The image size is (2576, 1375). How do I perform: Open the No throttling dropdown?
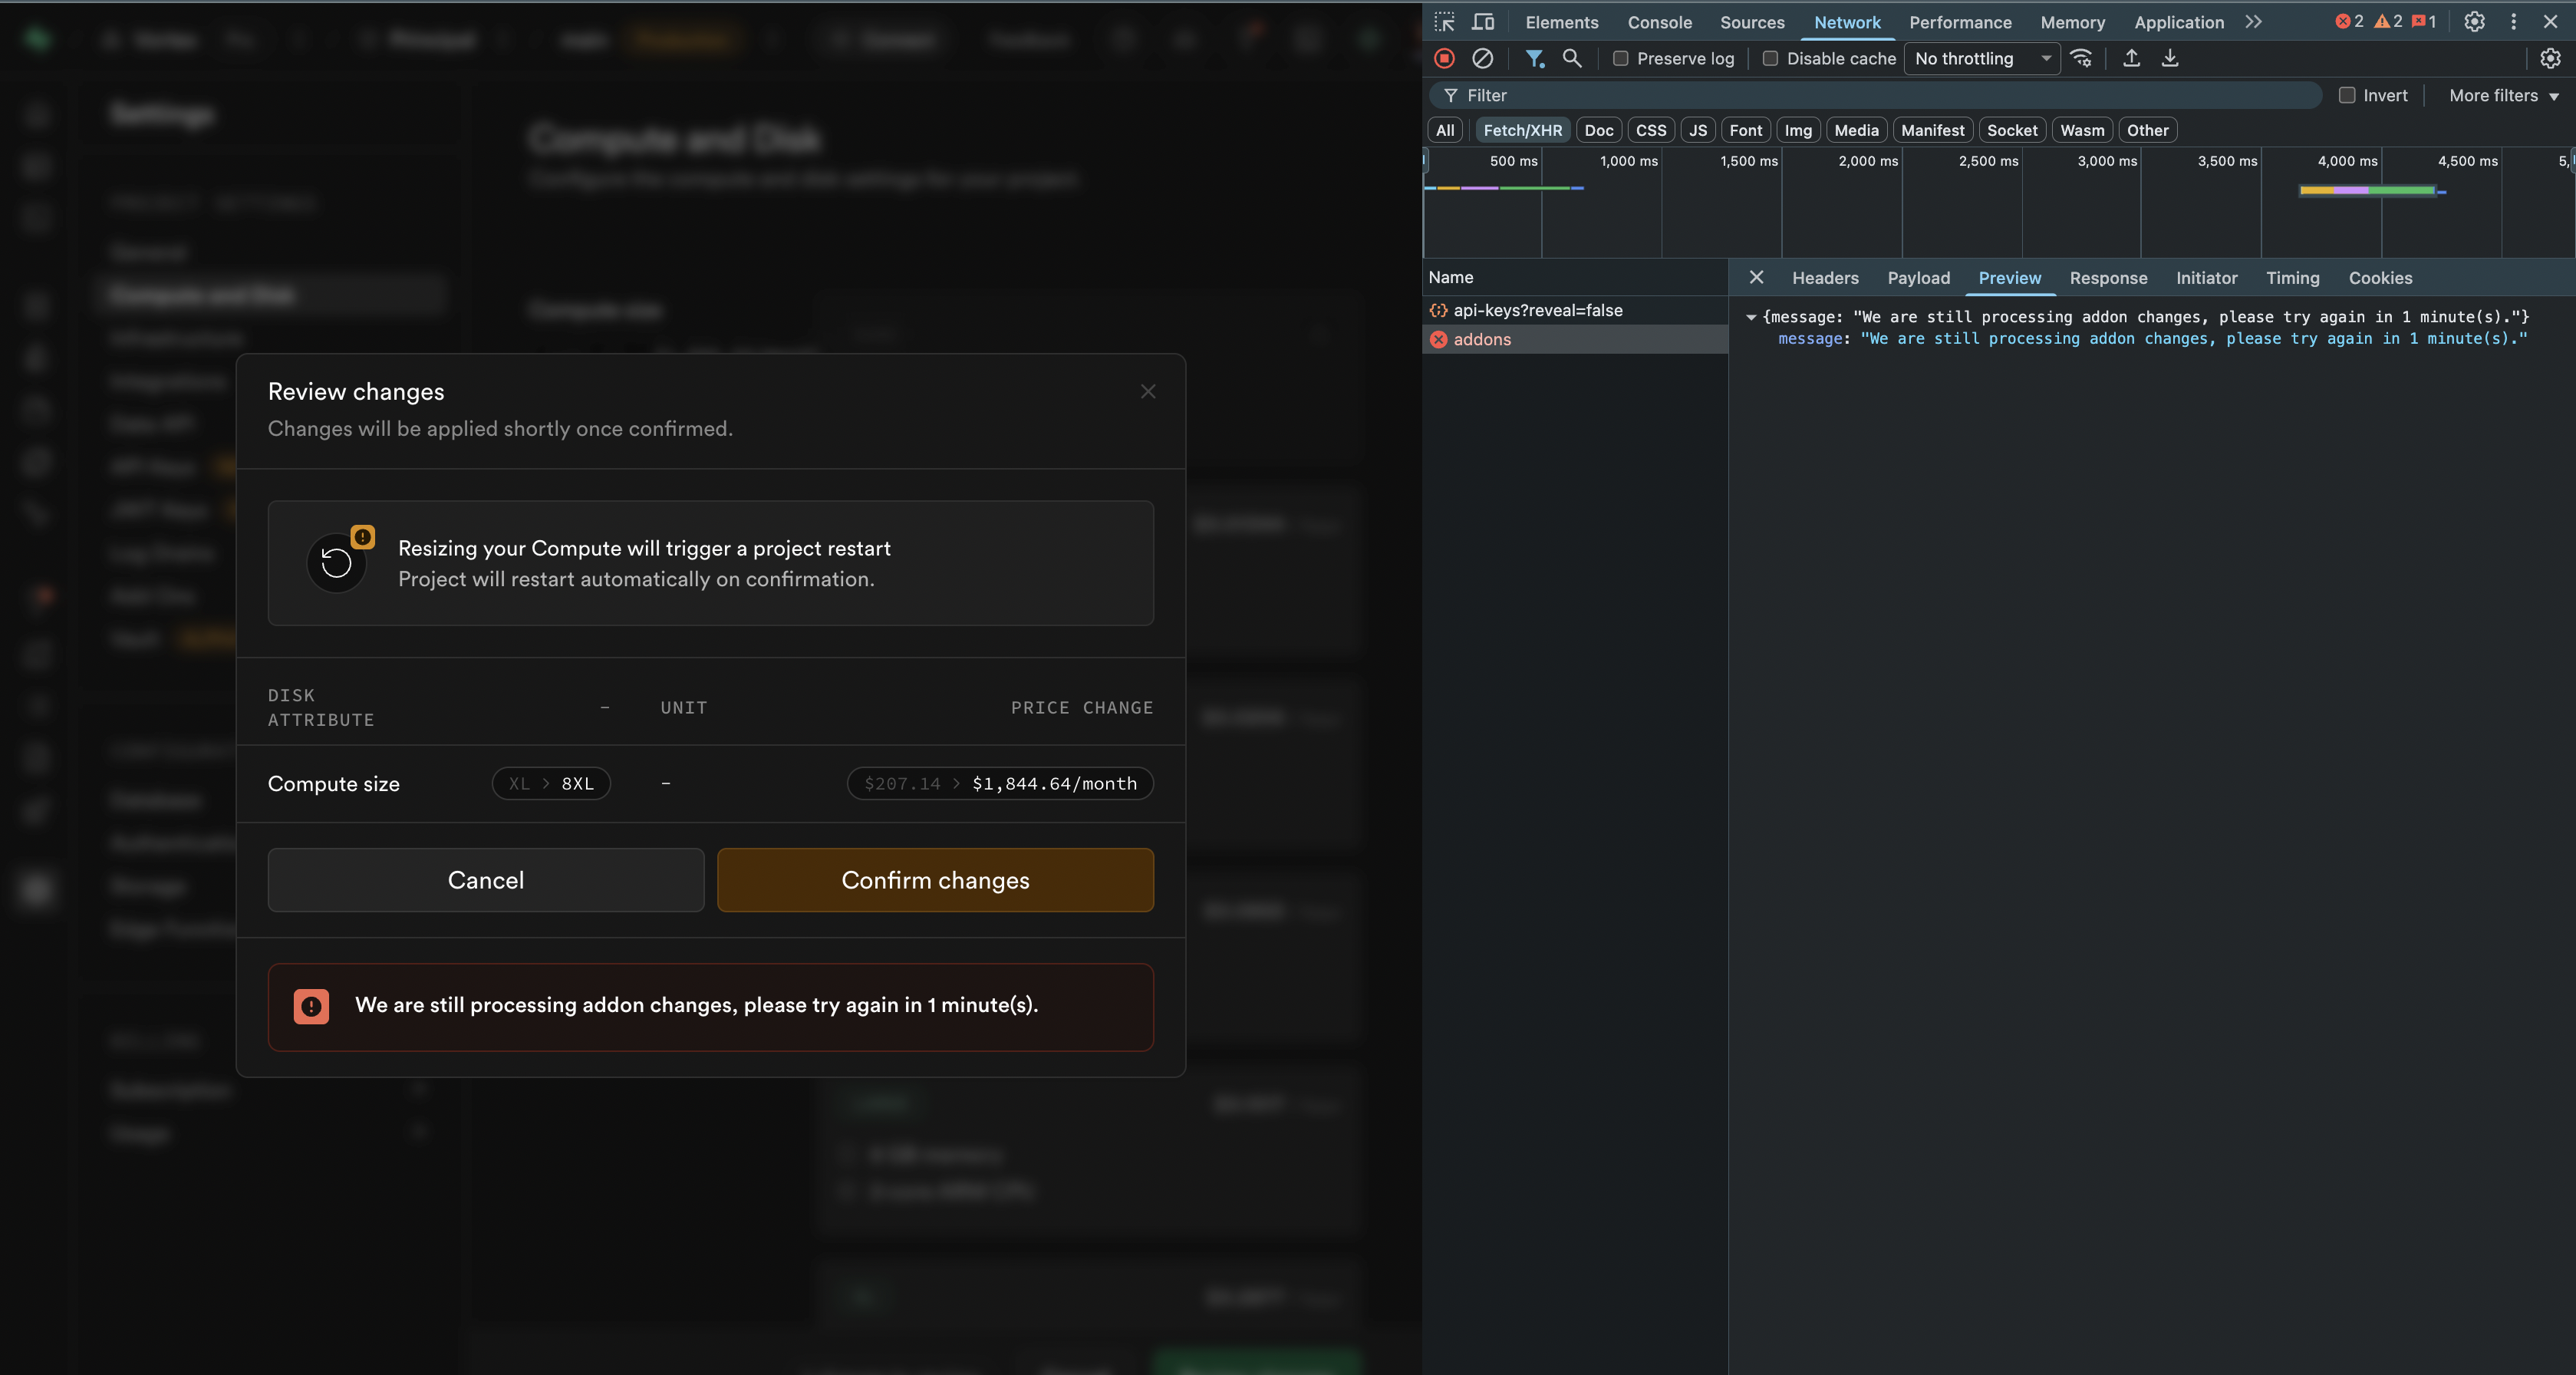pyautogui.click(x=1981, y=58)
